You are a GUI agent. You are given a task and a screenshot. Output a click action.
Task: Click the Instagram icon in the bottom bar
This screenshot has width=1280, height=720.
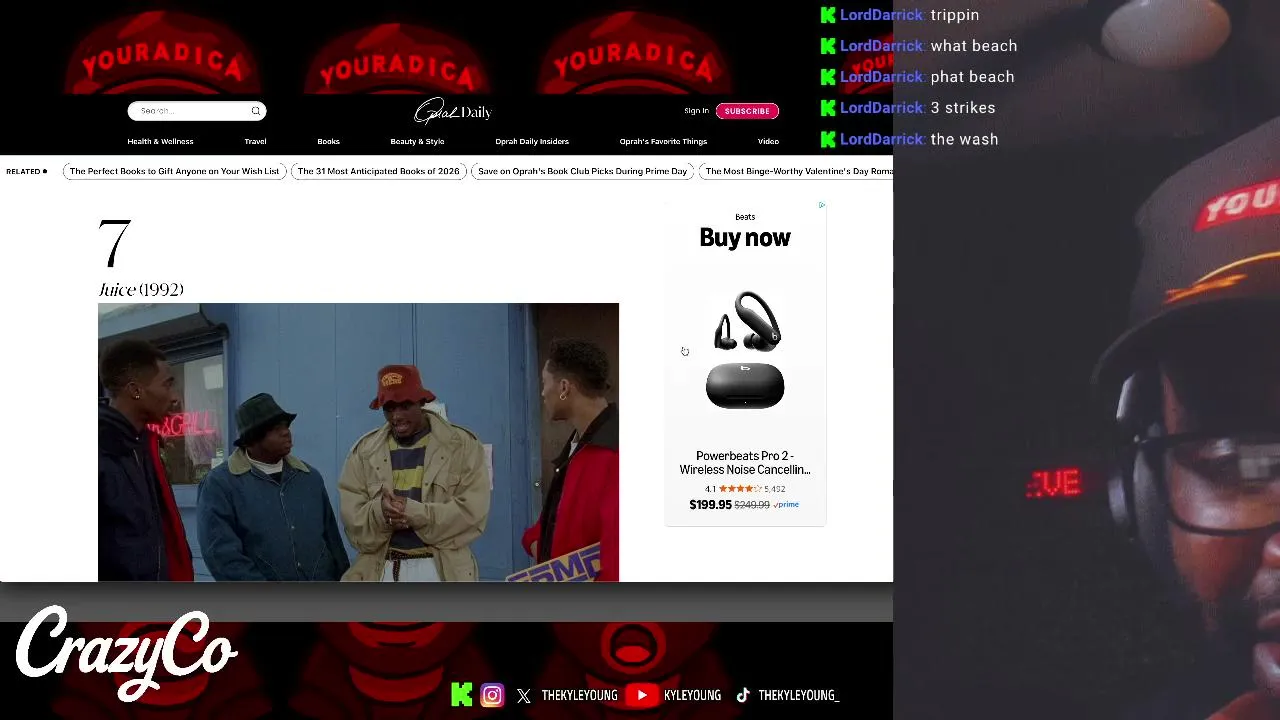pyautogui.click(x=492, y=695)
